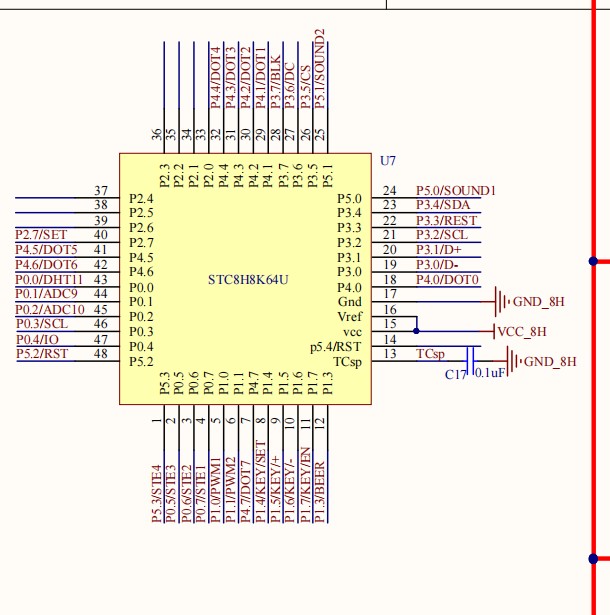Select net label P5.2/RST
610x615 pixels.
(42, 354)
